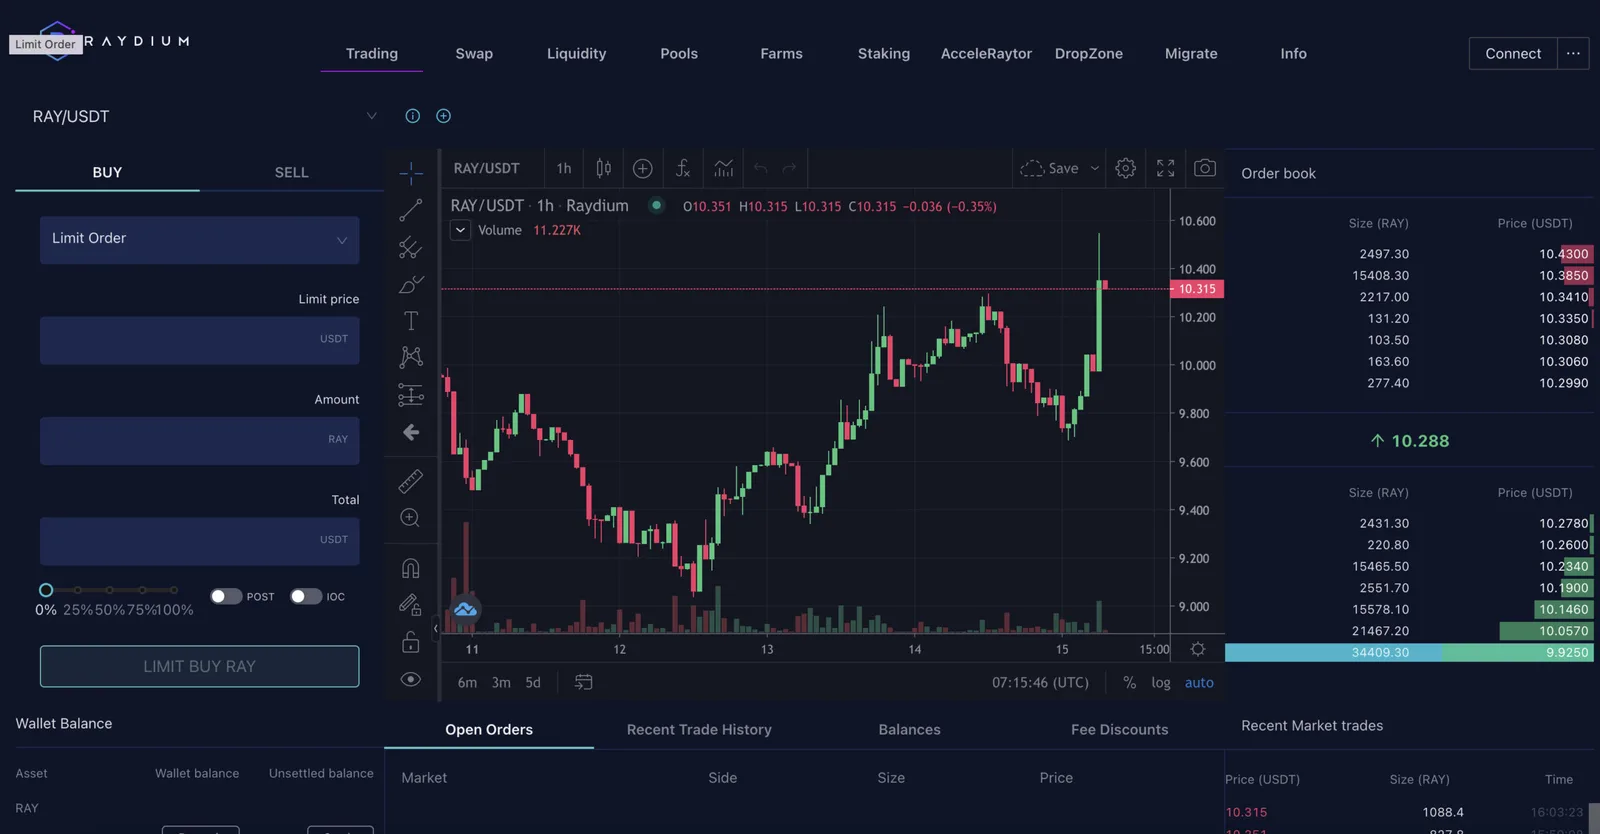Image resolution: width=1600 pixels, height=834 pixels.
Task: Go to the Swap page
Action: 474,53
